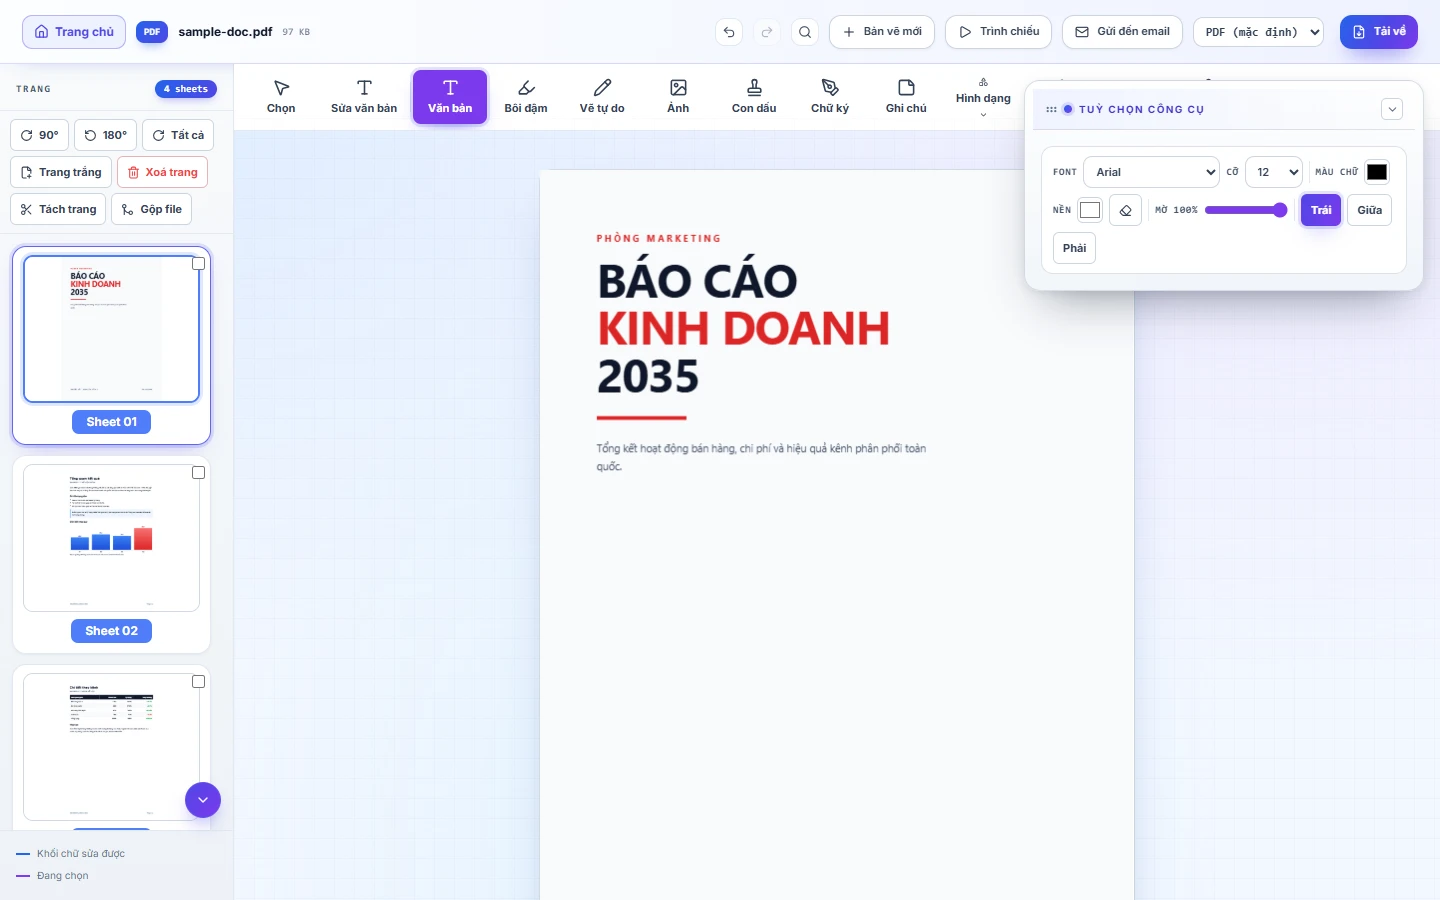Open search with the magnifier icon
This screenshot has height=900, width=1440.
point(805,32)
